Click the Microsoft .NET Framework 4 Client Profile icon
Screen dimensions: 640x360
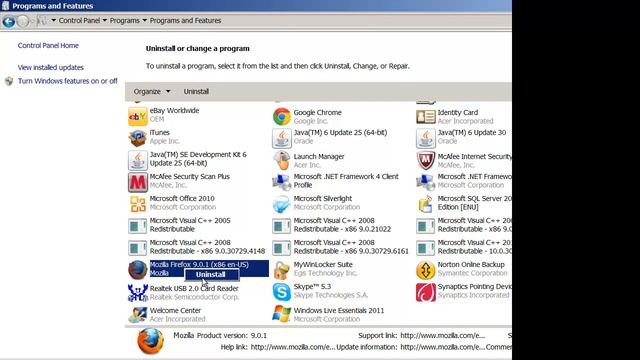click(x=282, y=182)
